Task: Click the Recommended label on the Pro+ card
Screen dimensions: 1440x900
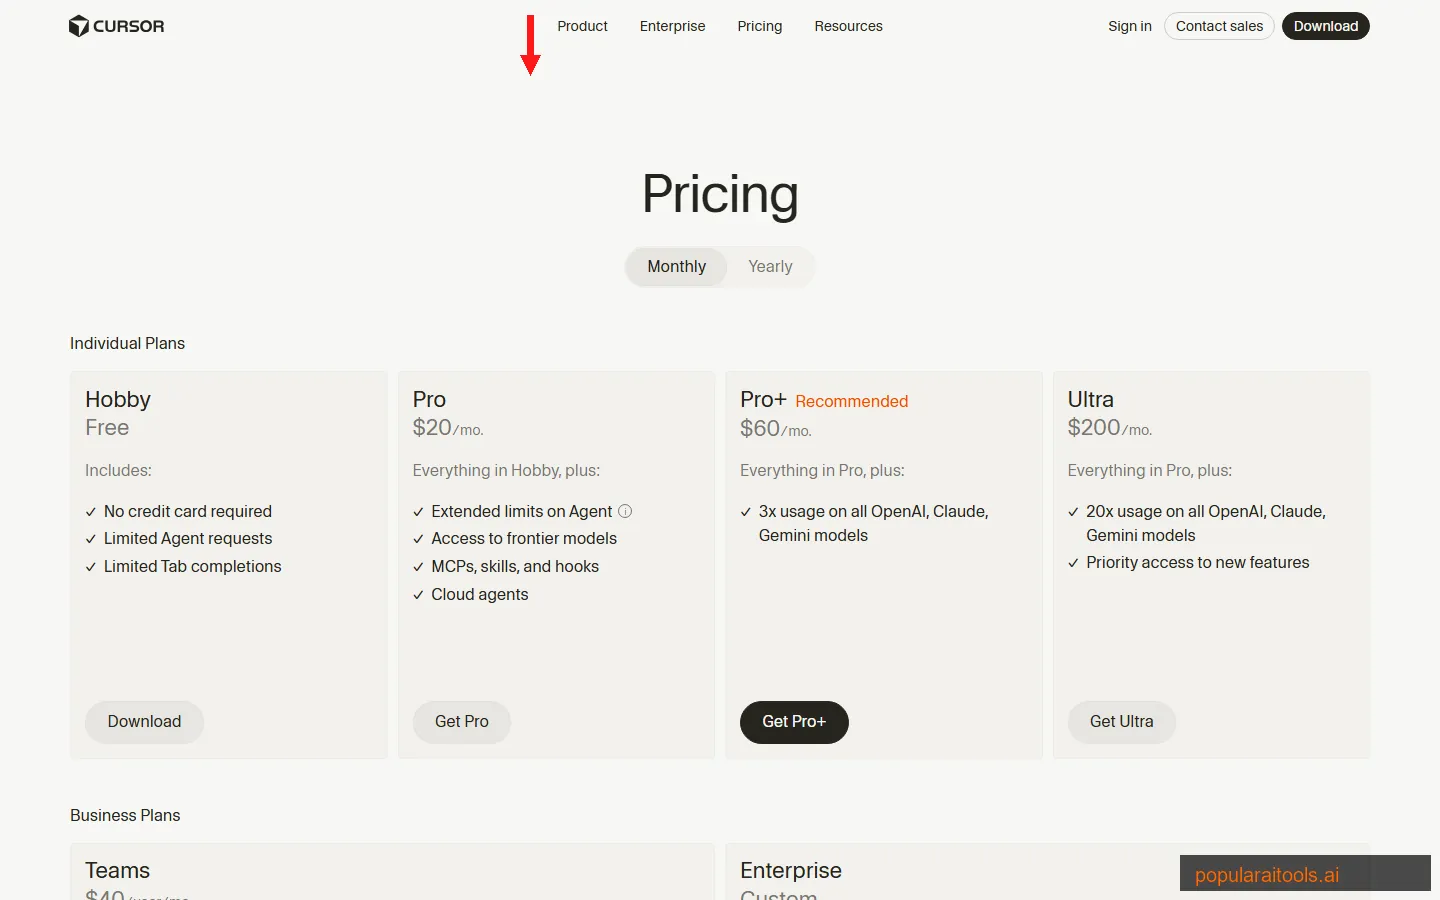Action: (851, 401)
